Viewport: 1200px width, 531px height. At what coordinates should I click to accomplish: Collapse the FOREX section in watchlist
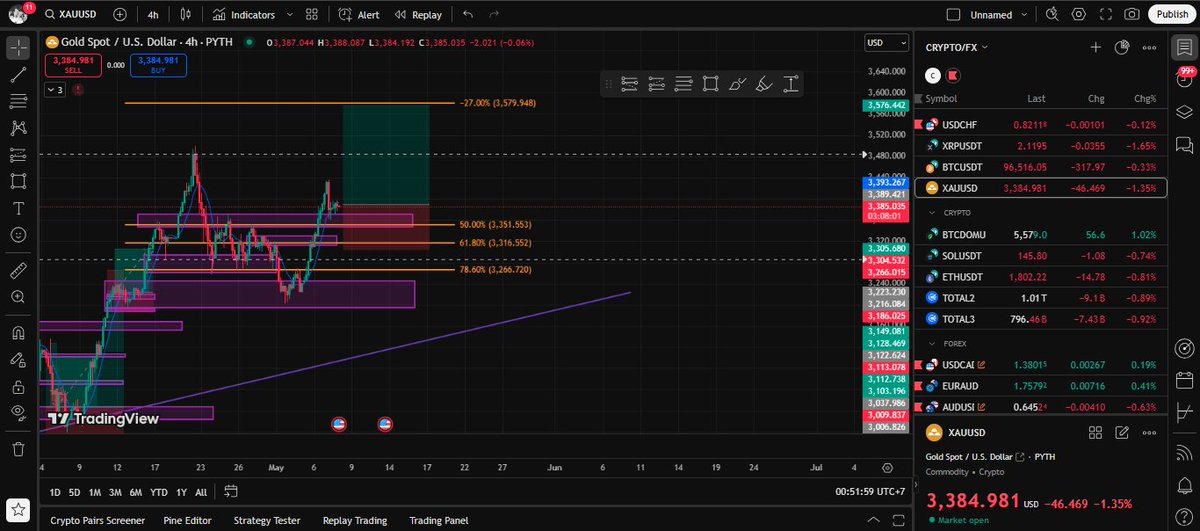tap(934, 343)
